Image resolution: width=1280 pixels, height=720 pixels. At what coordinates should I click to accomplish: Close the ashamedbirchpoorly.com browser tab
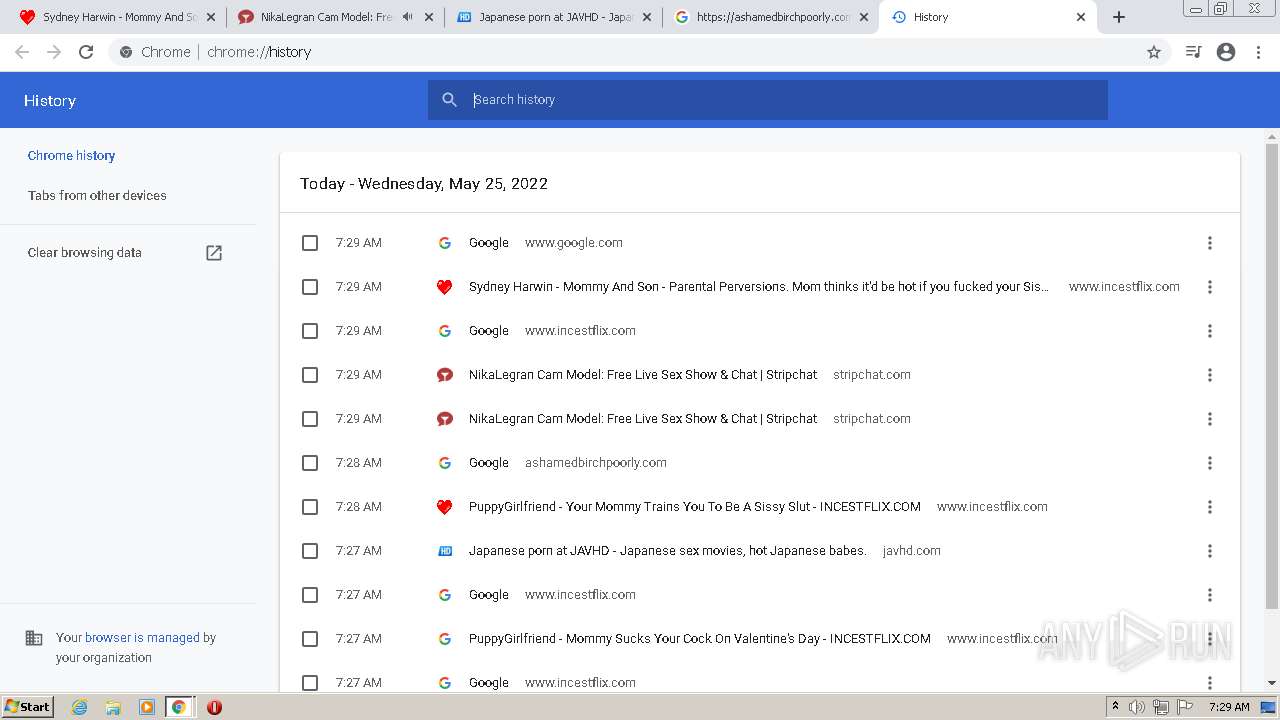864,17
